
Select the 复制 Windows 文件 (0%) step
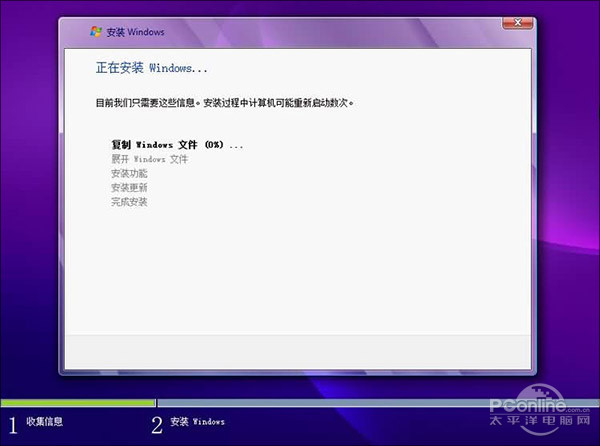point(177,145)
